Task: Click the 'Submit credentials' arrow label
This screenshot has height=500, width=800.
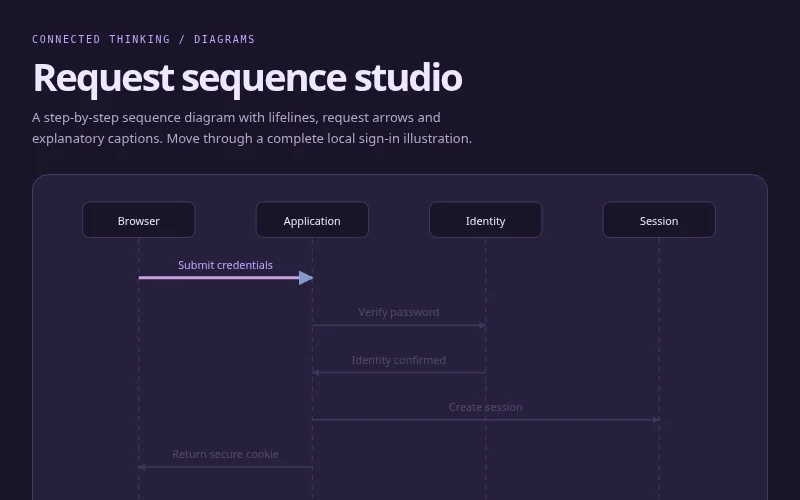Action: click(225, 265)
